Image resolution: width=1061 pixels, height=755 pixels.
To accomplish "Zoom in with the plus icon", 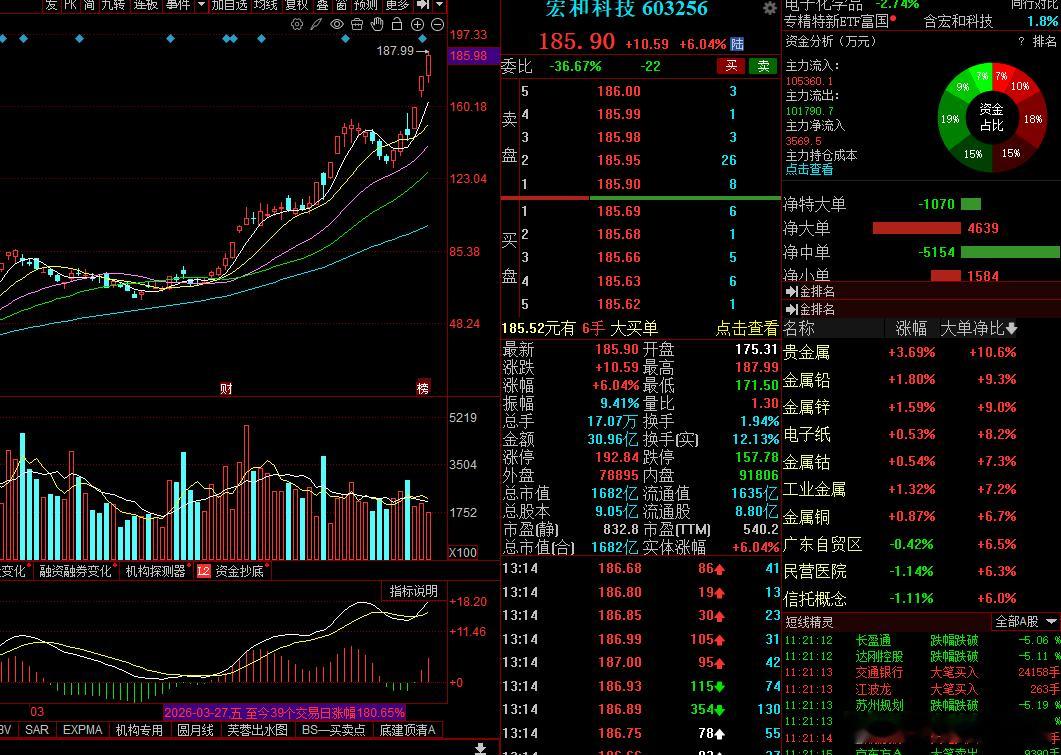I will [417, 25].
